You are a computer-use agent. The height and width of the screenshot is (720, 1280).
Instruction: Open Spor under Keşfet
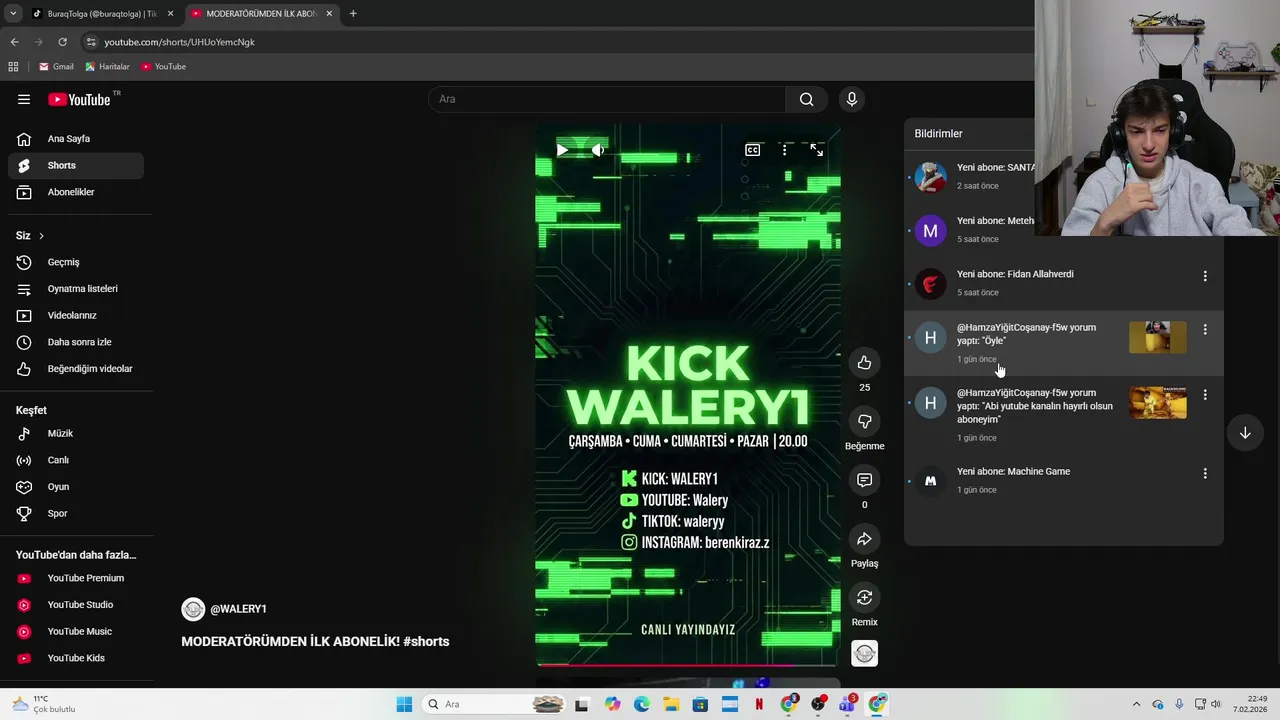tap(76, 513)
